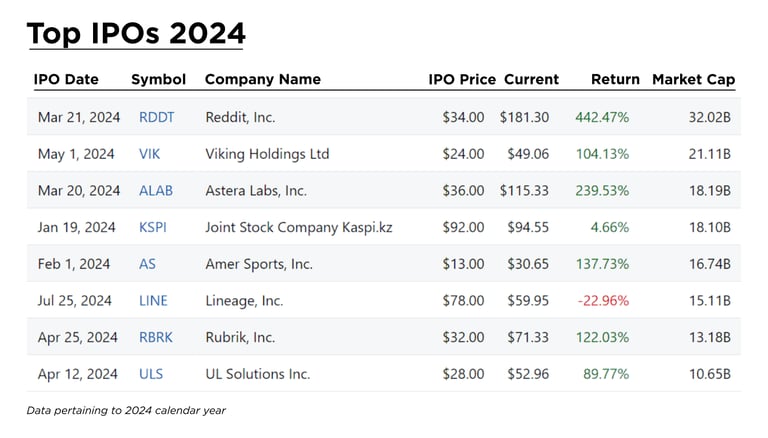Click the Top IPOs 2024 title
The height and width of the screenshot is (438, 768).
pos(136,33)
